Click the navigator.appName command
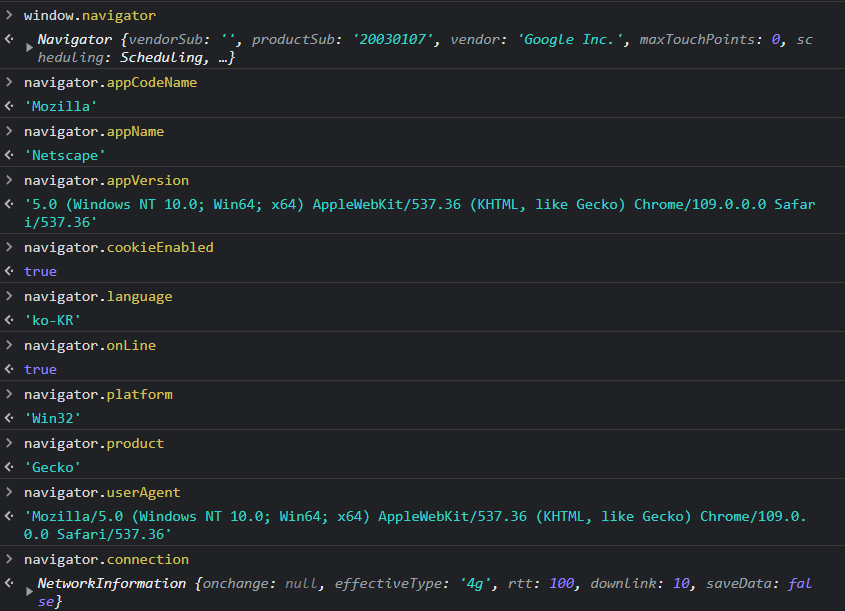 (x=94, y=131)
